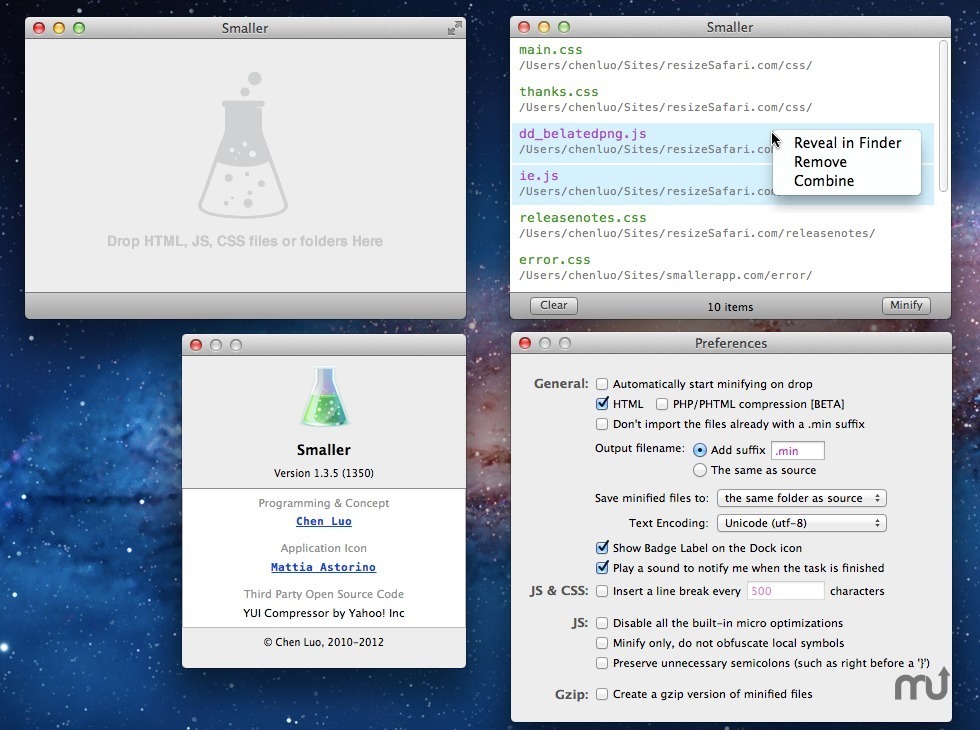Open the Text Encoding dropdown
The height and width of the screenshot is (730, 980).
802,523
